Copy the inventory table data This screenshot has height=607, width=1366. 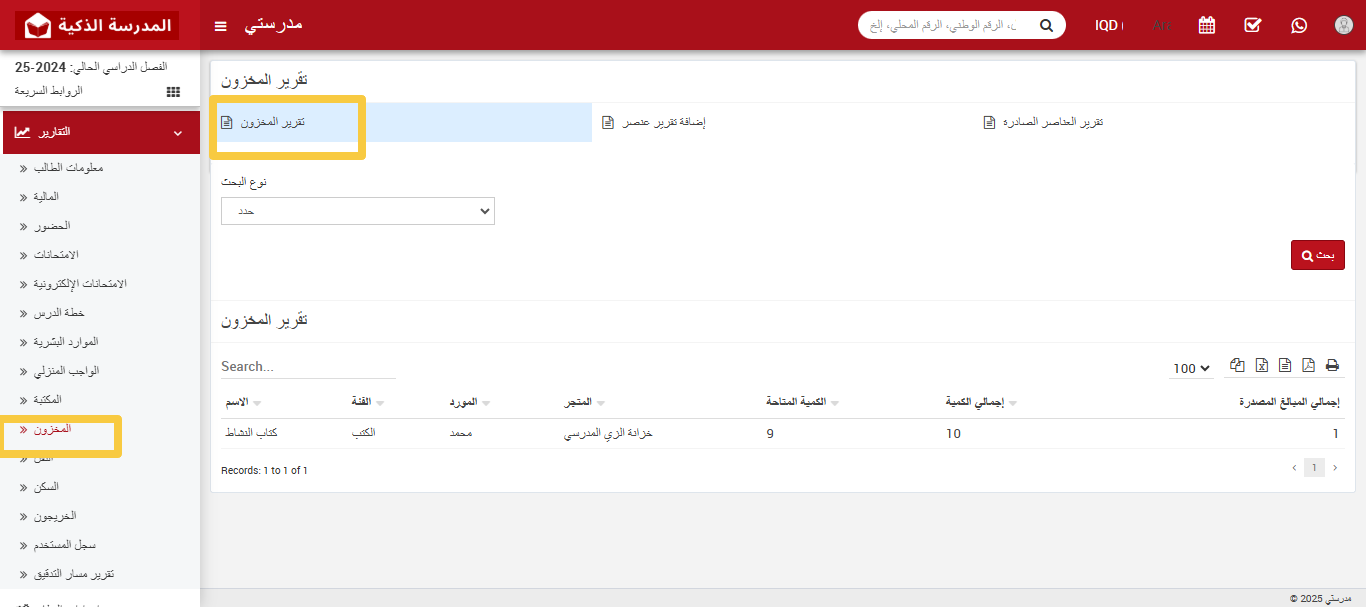point(1238,366)
